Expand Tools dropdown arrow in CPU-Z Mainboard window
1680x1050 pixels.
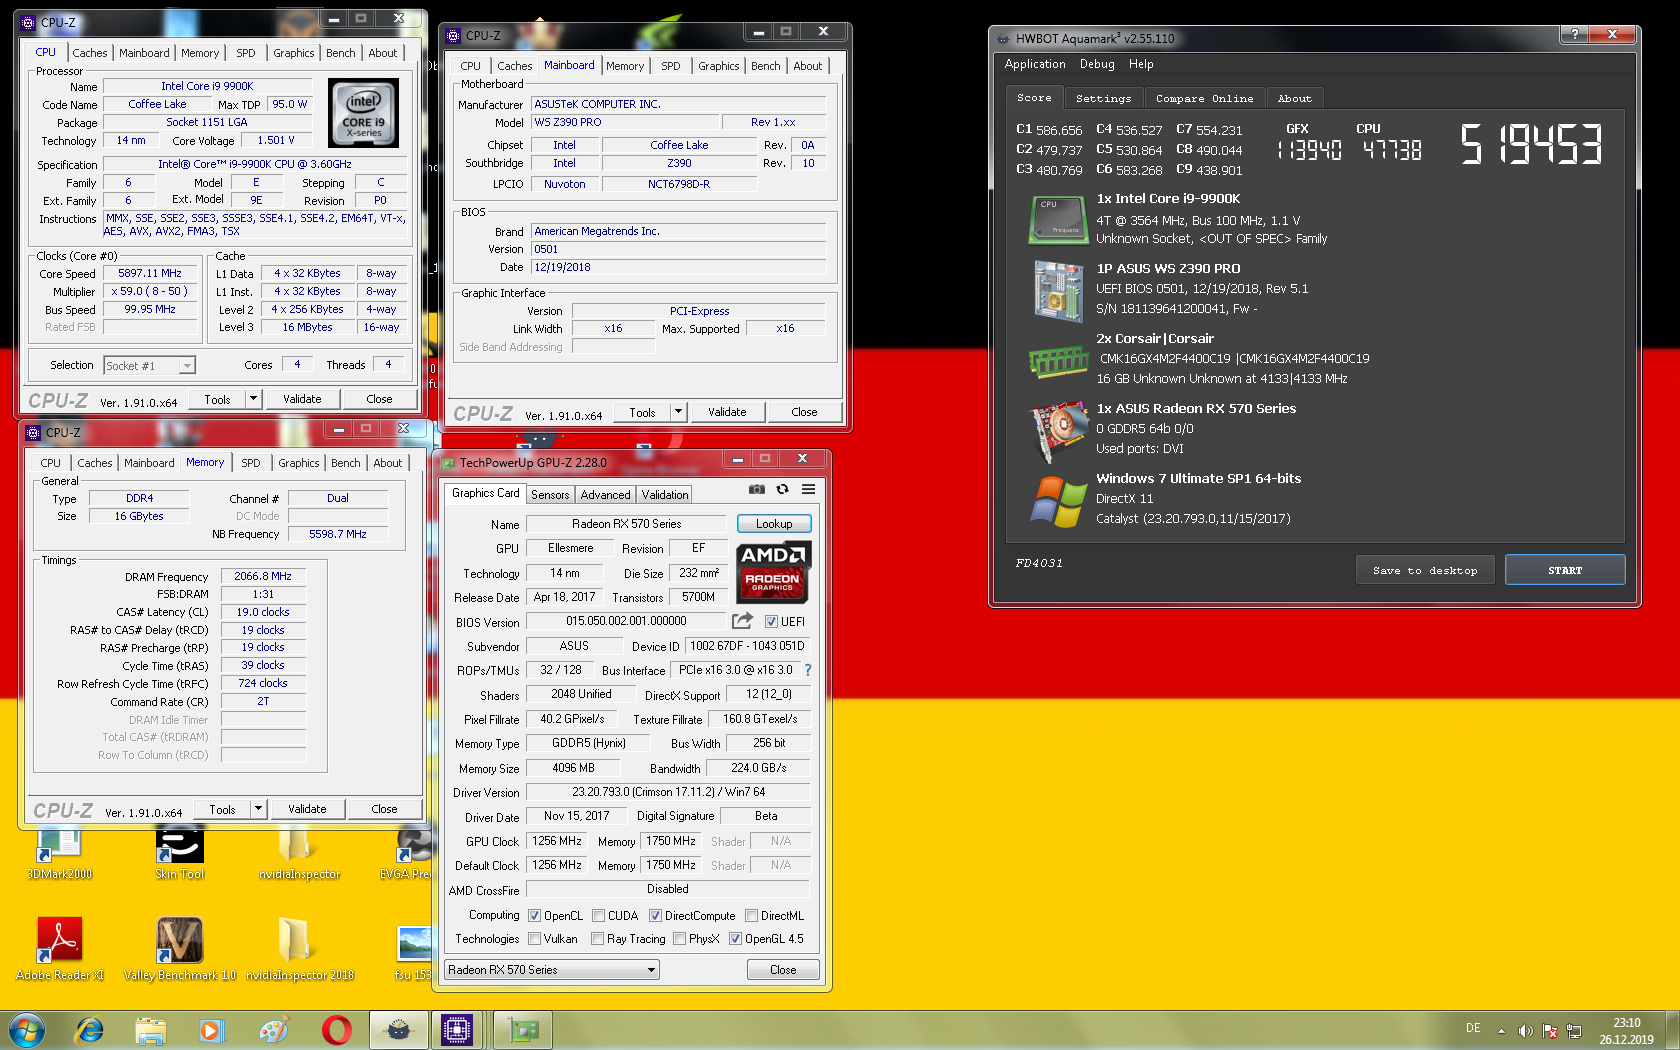point(678,412)
